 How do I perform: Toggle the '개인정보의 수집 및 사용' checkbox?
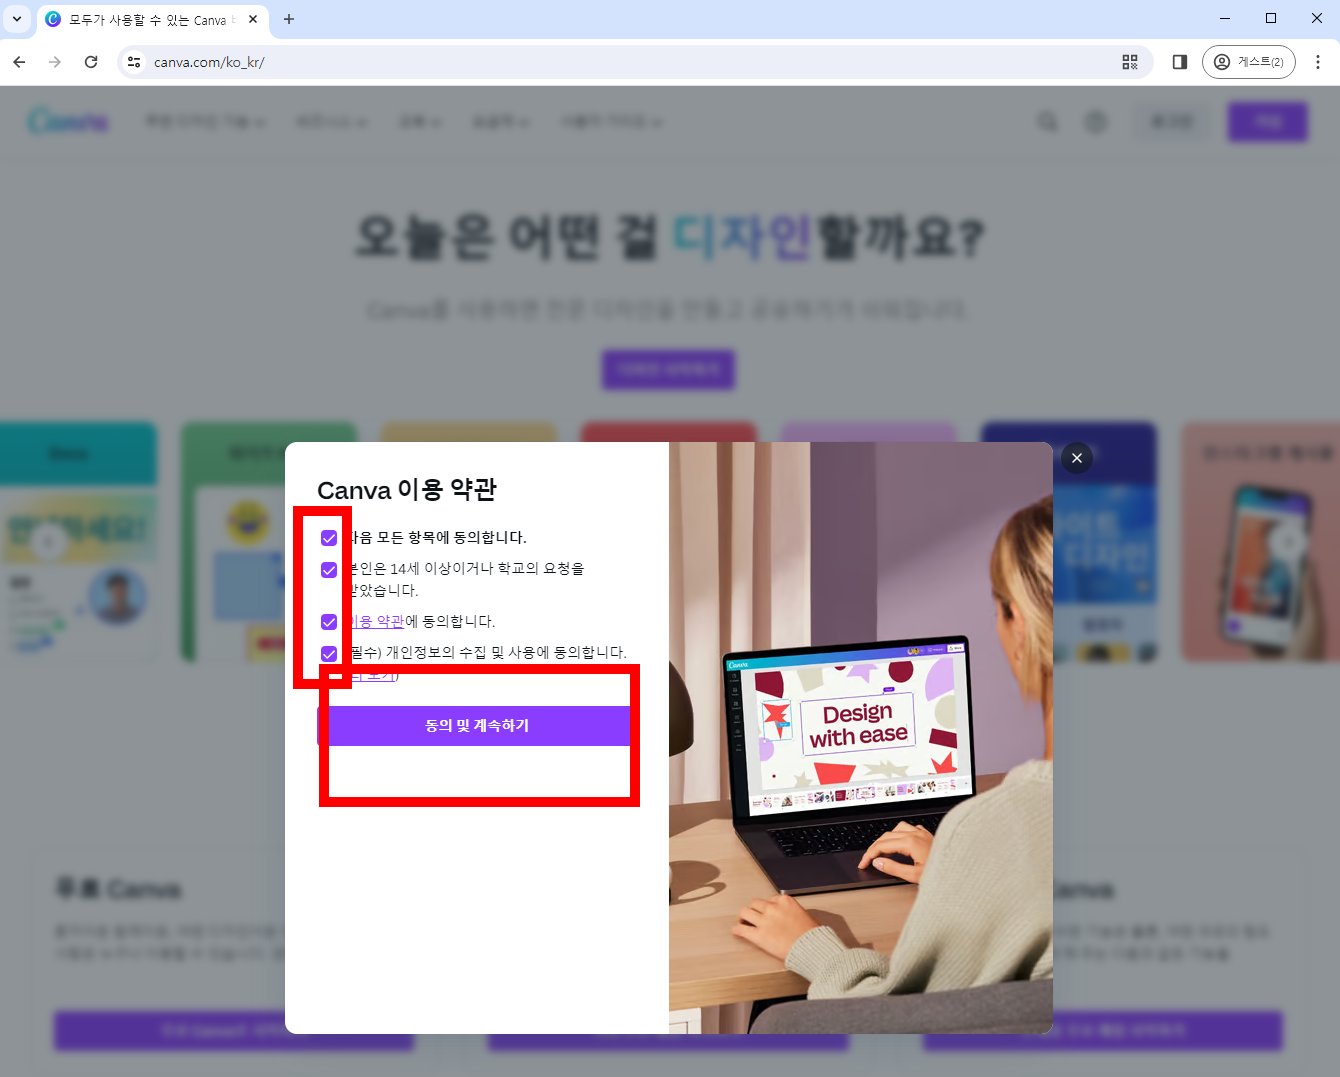tap(329, 654)
